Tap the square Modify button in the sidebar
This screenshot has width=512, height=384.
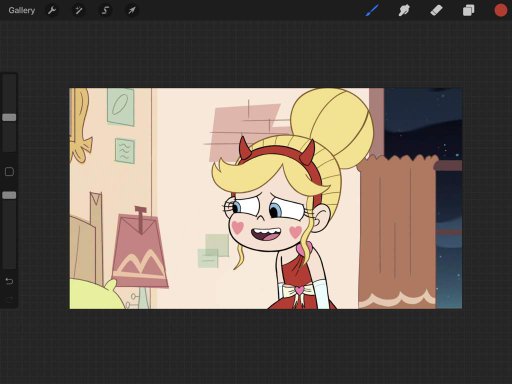coord(9,172)
